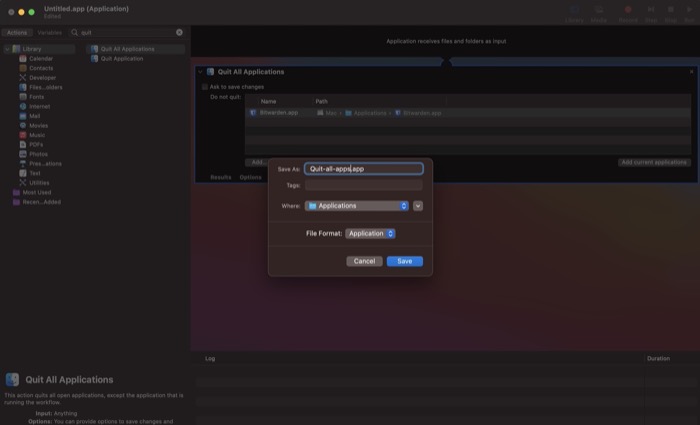Select the Contacts library category
This screenshot has width=700, height=425.
tap(36, 68)
